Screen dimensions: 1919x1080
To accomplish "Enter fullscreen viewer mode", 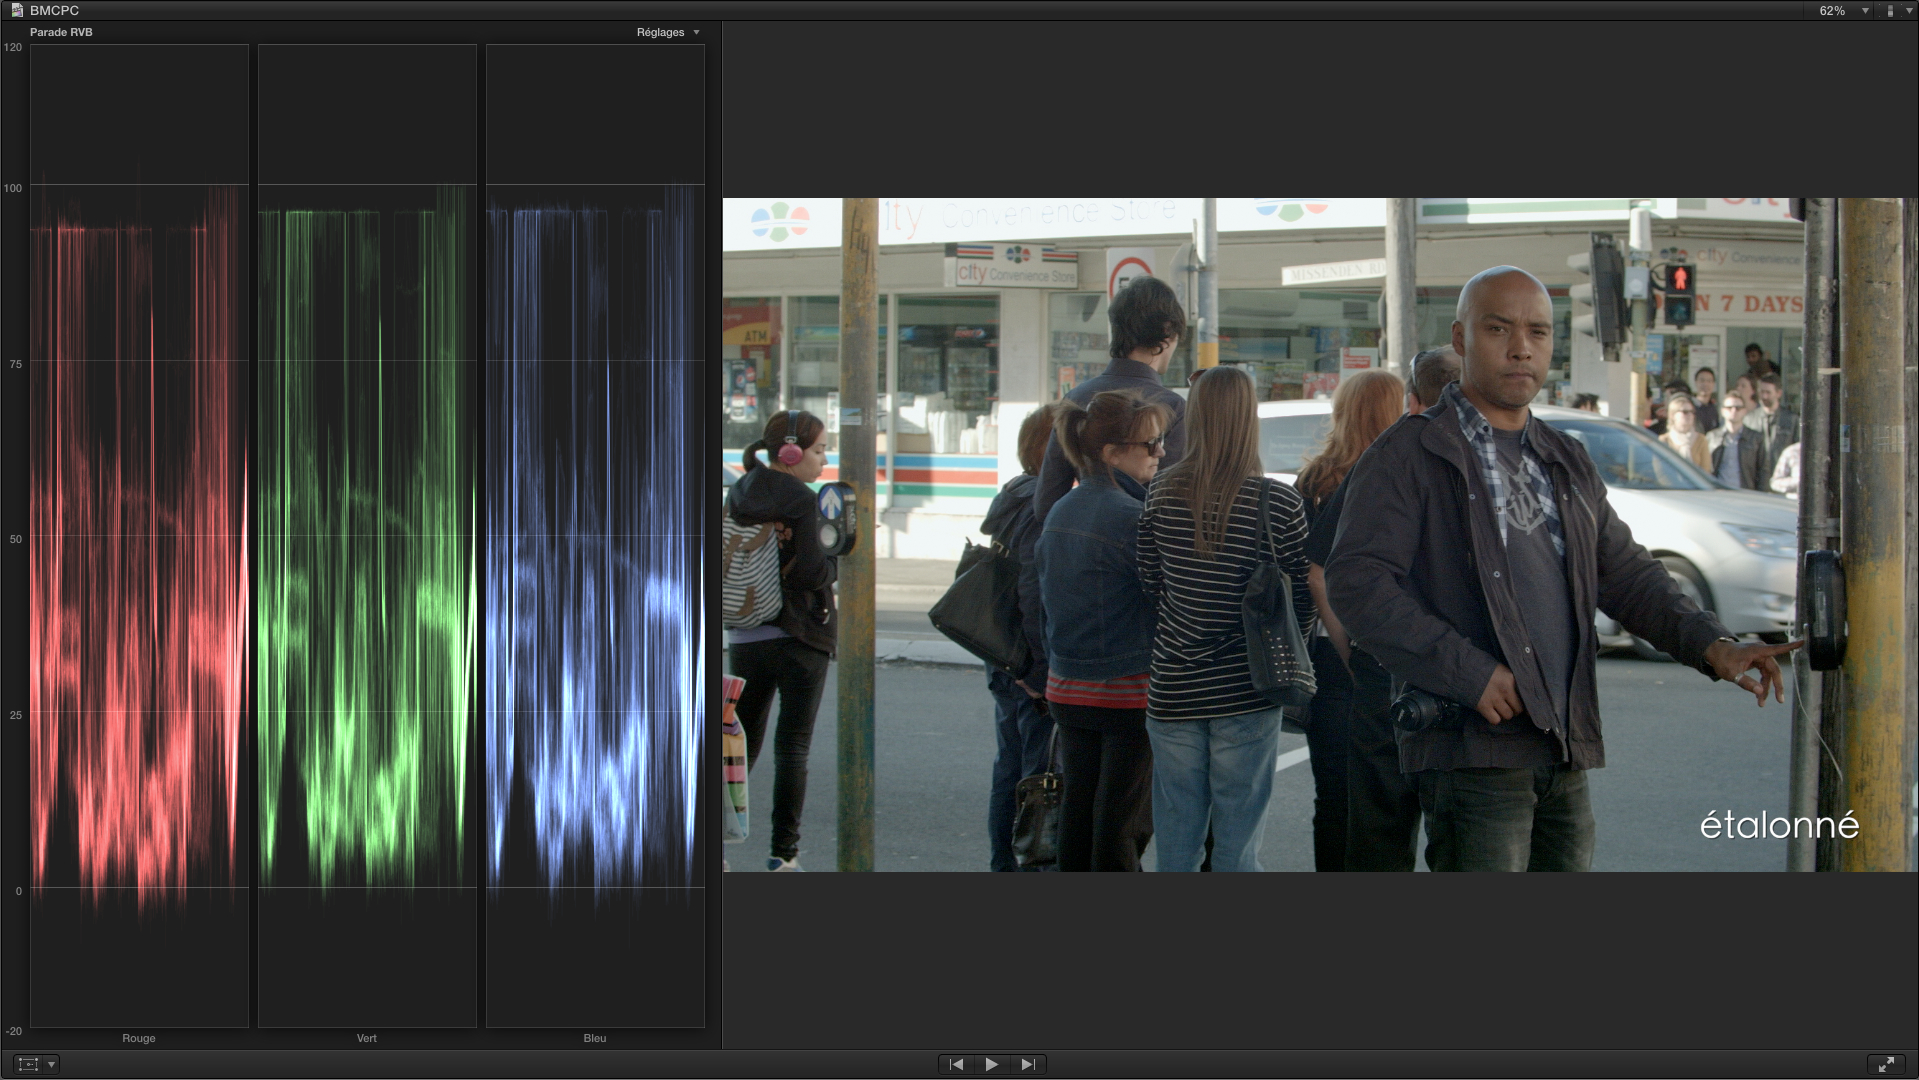I will [1886, 1064].
